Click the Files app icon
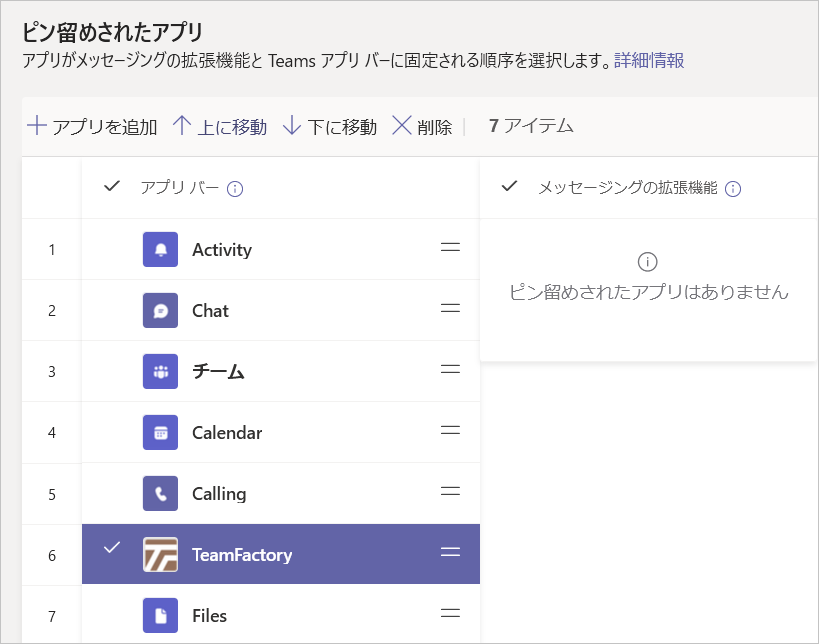The image size is (819, 644). [x=161, y=615]
